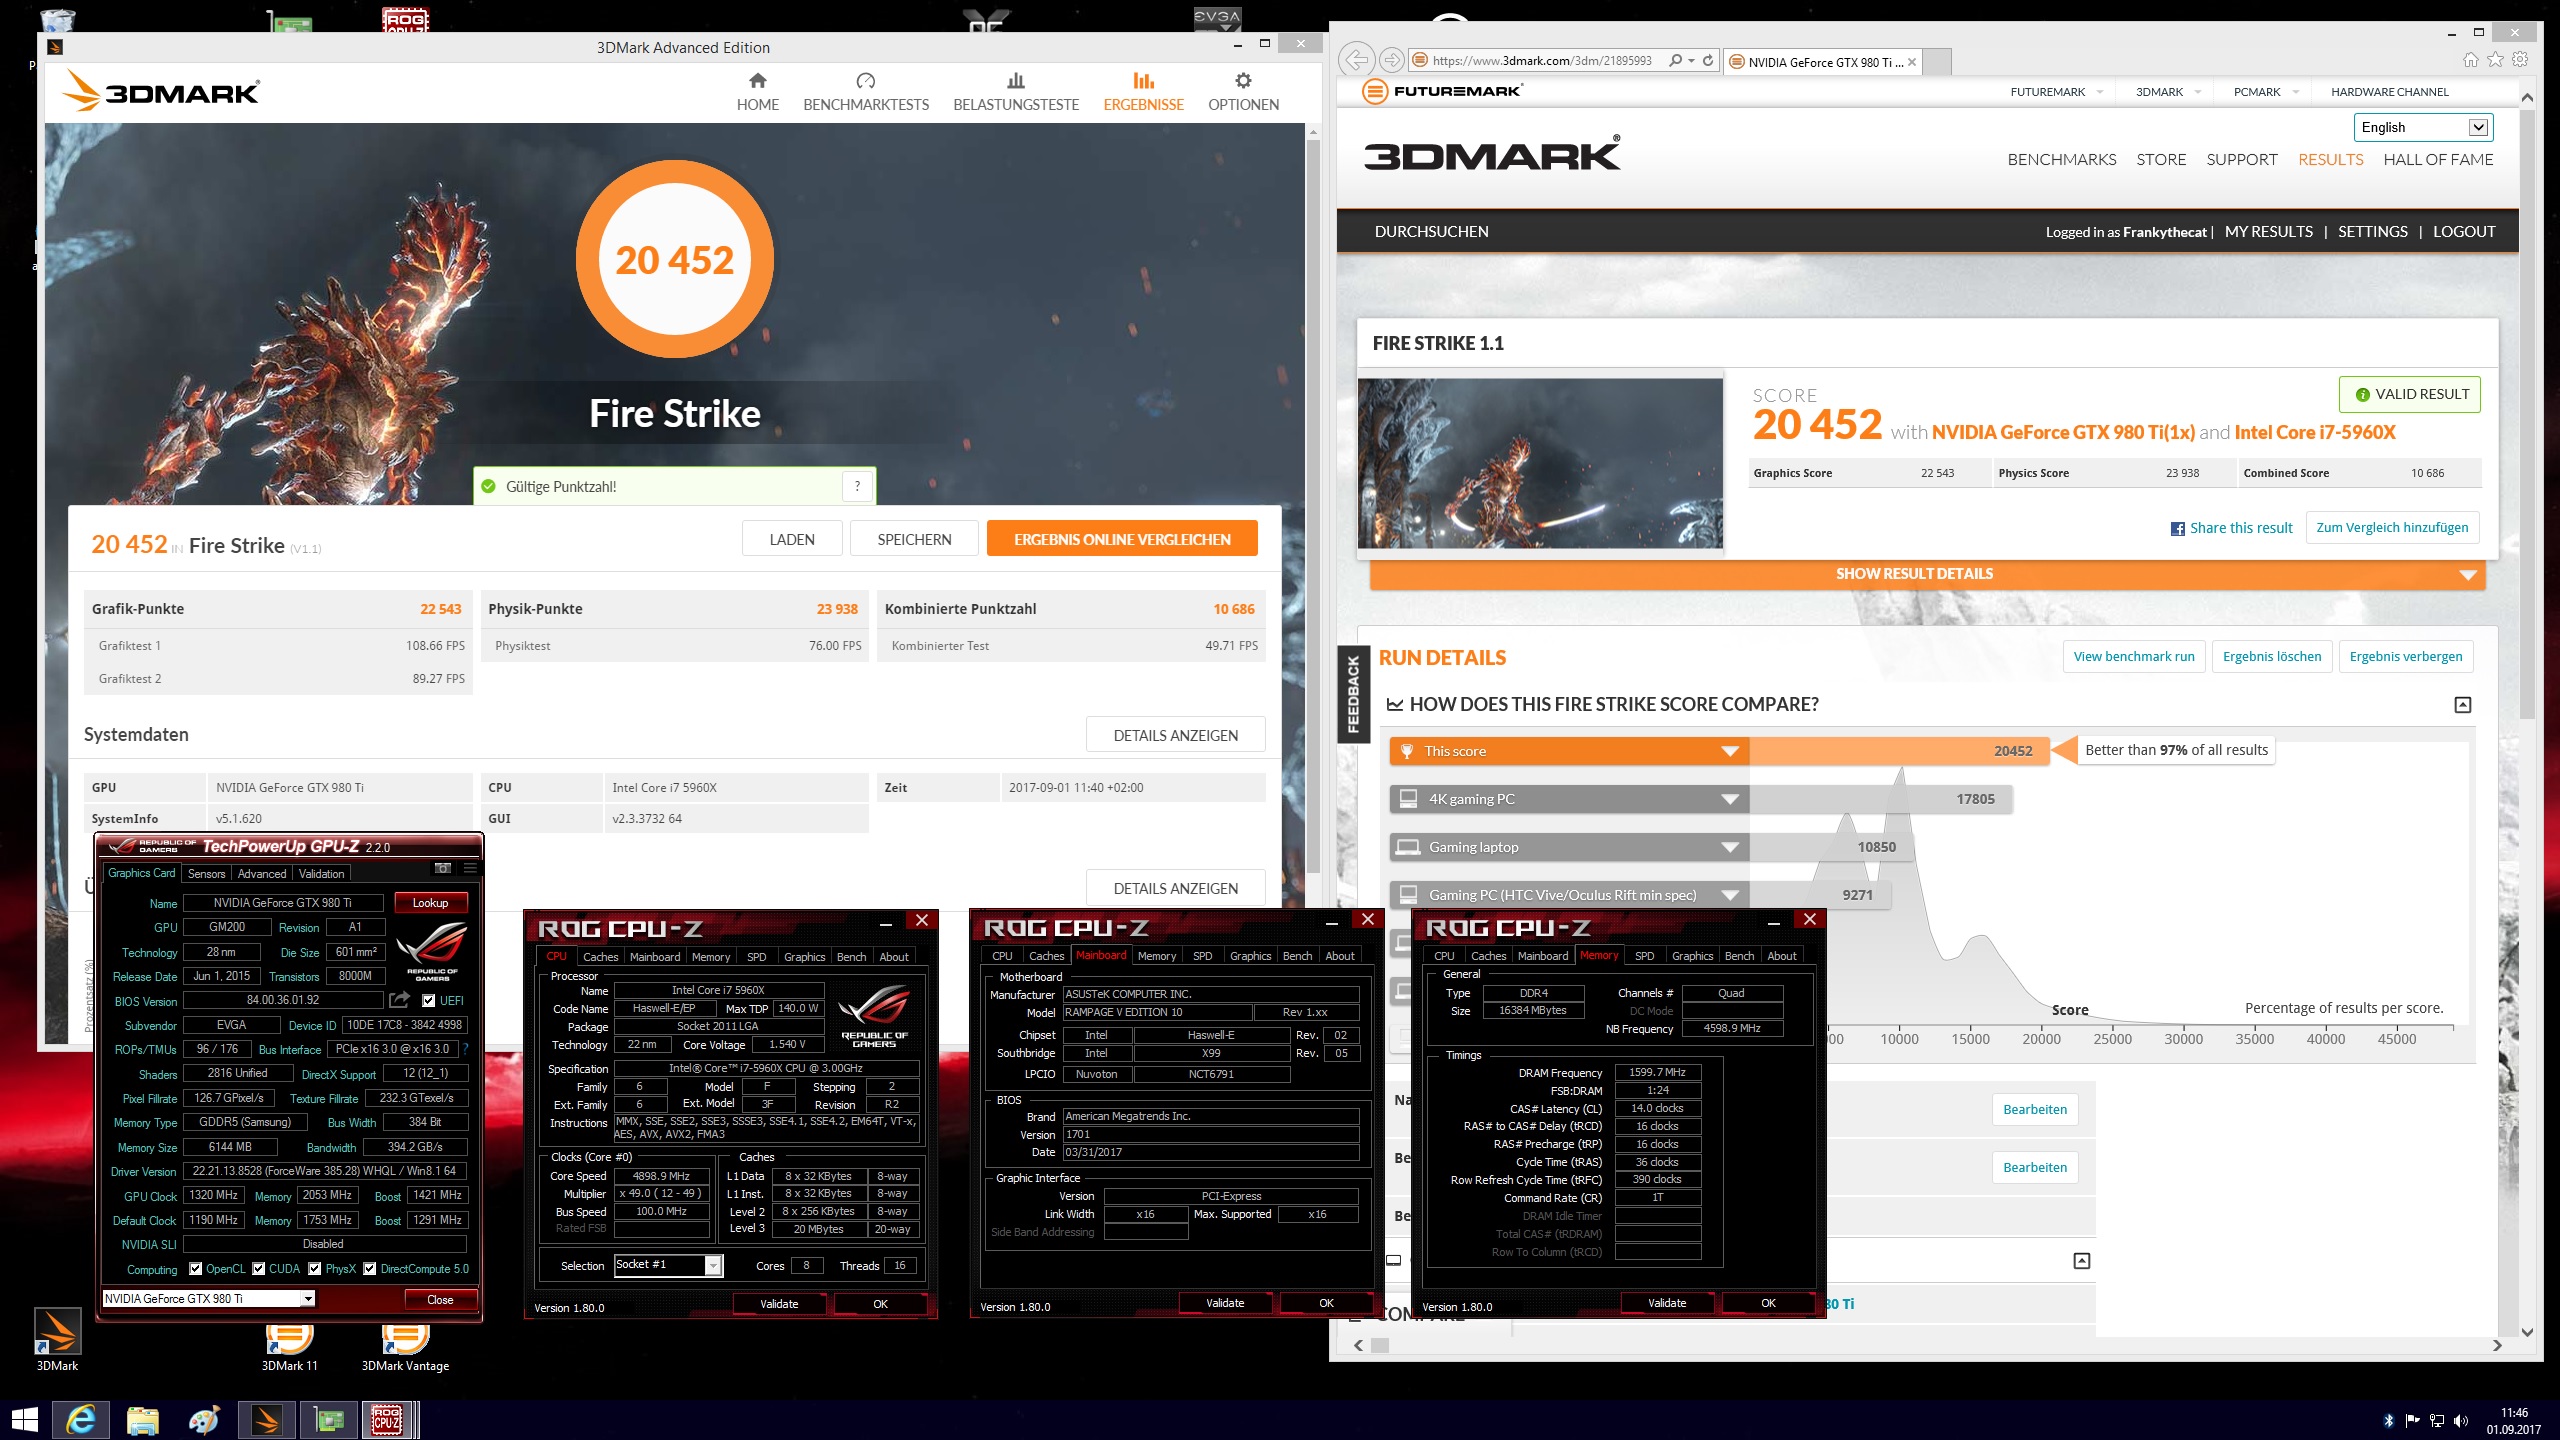Open the 3DMark Vantage desktop shortcut
2560x1440 pixels.
click(x=405, y=1348)
